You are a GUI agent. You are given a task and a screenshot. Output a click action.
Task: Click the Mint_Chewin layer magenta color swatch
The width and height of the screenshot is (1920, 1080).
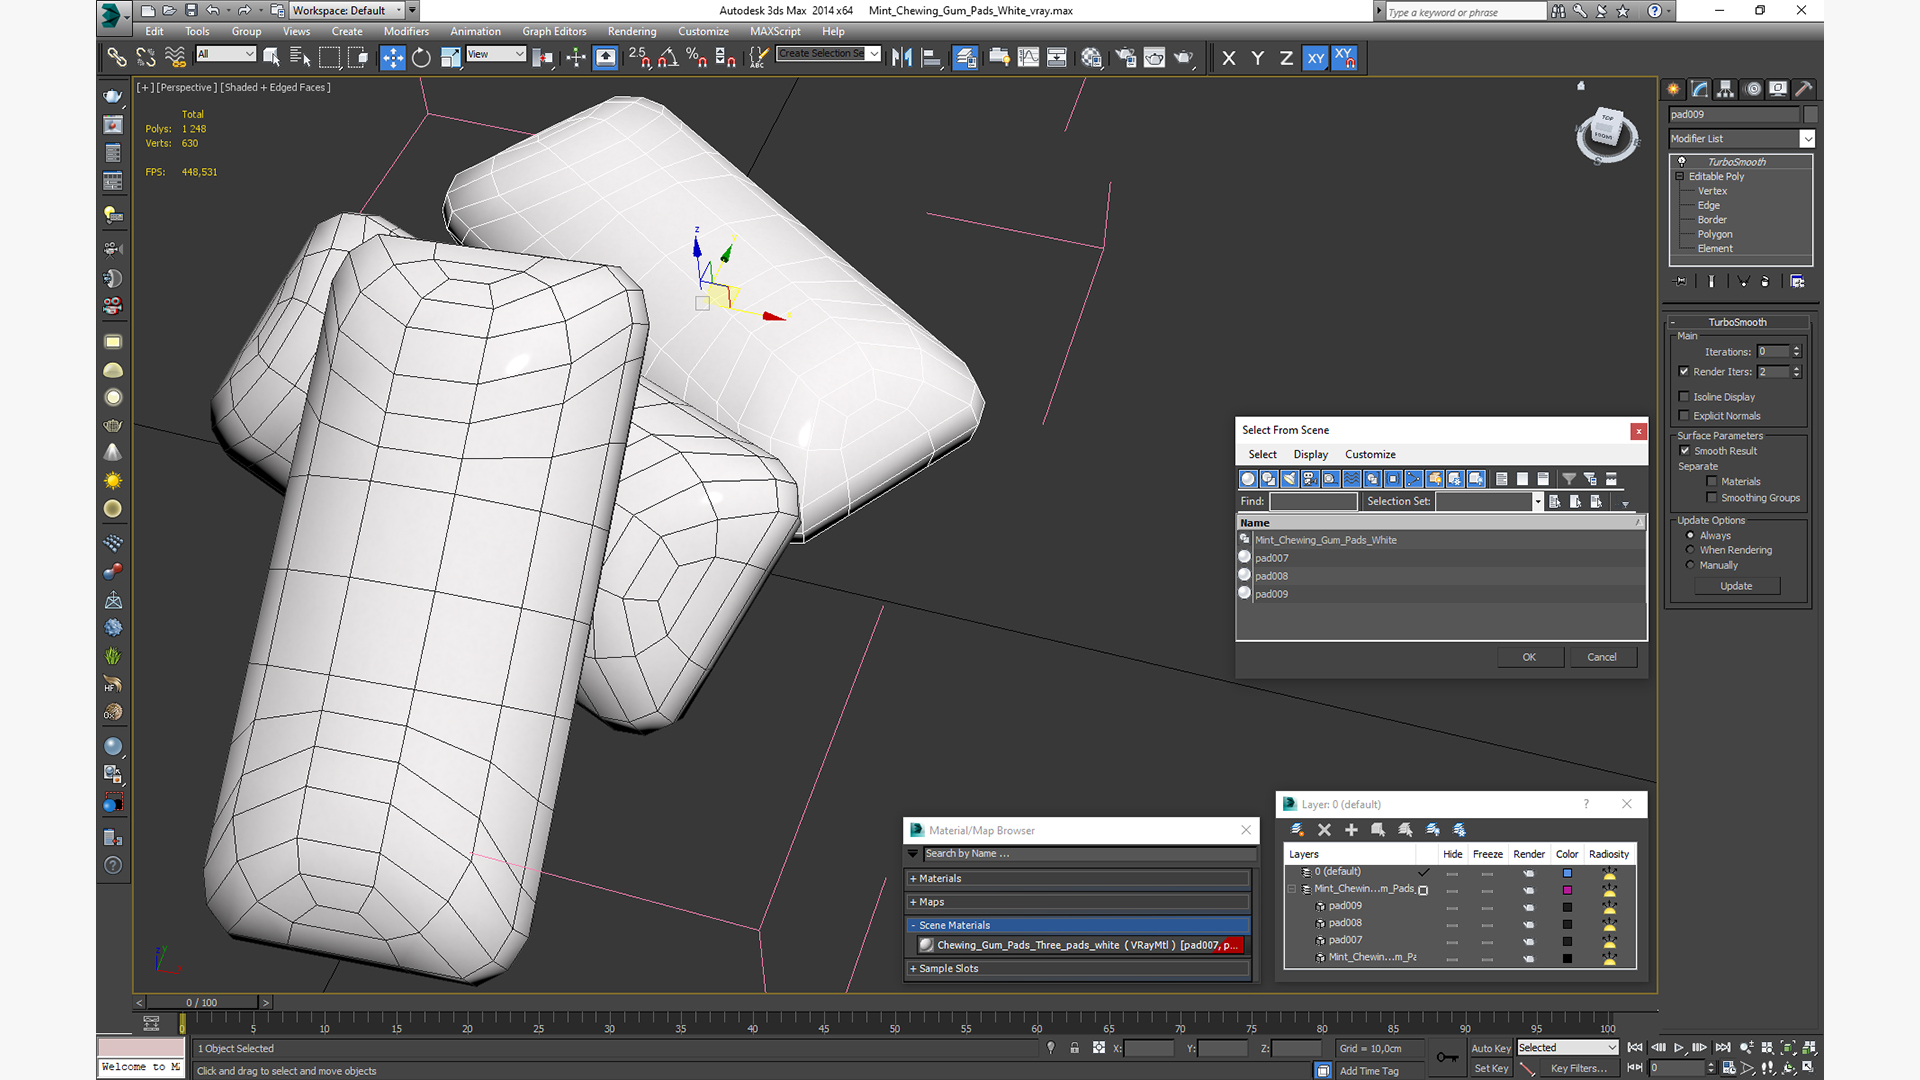coord(1567,890)
